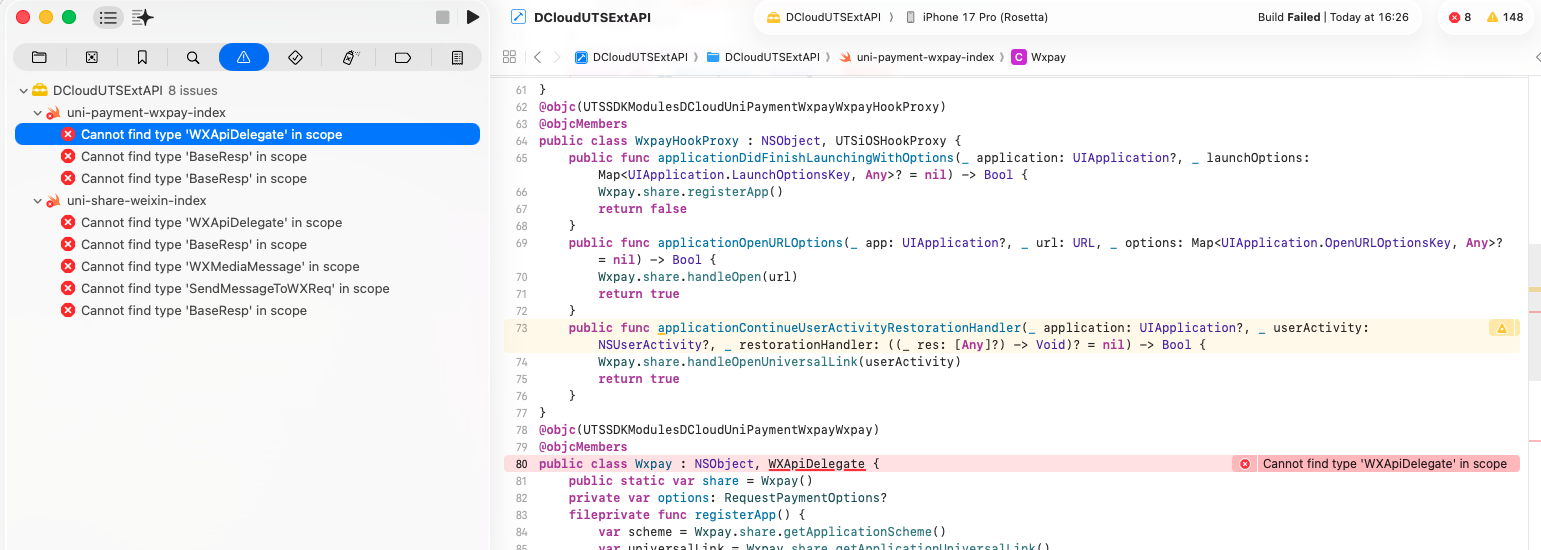Click the Run play button
This screenshot has height=550, width=1541.
[x=473, y=17]
